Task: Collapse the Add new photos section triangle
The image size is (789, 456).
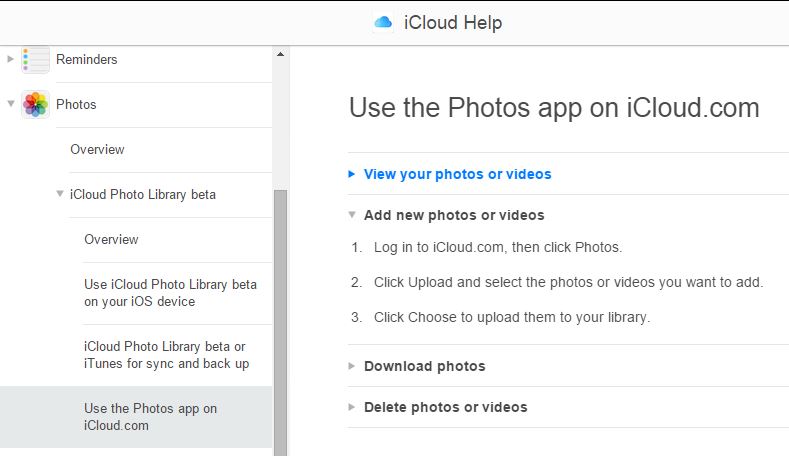Action: point(352,215)
